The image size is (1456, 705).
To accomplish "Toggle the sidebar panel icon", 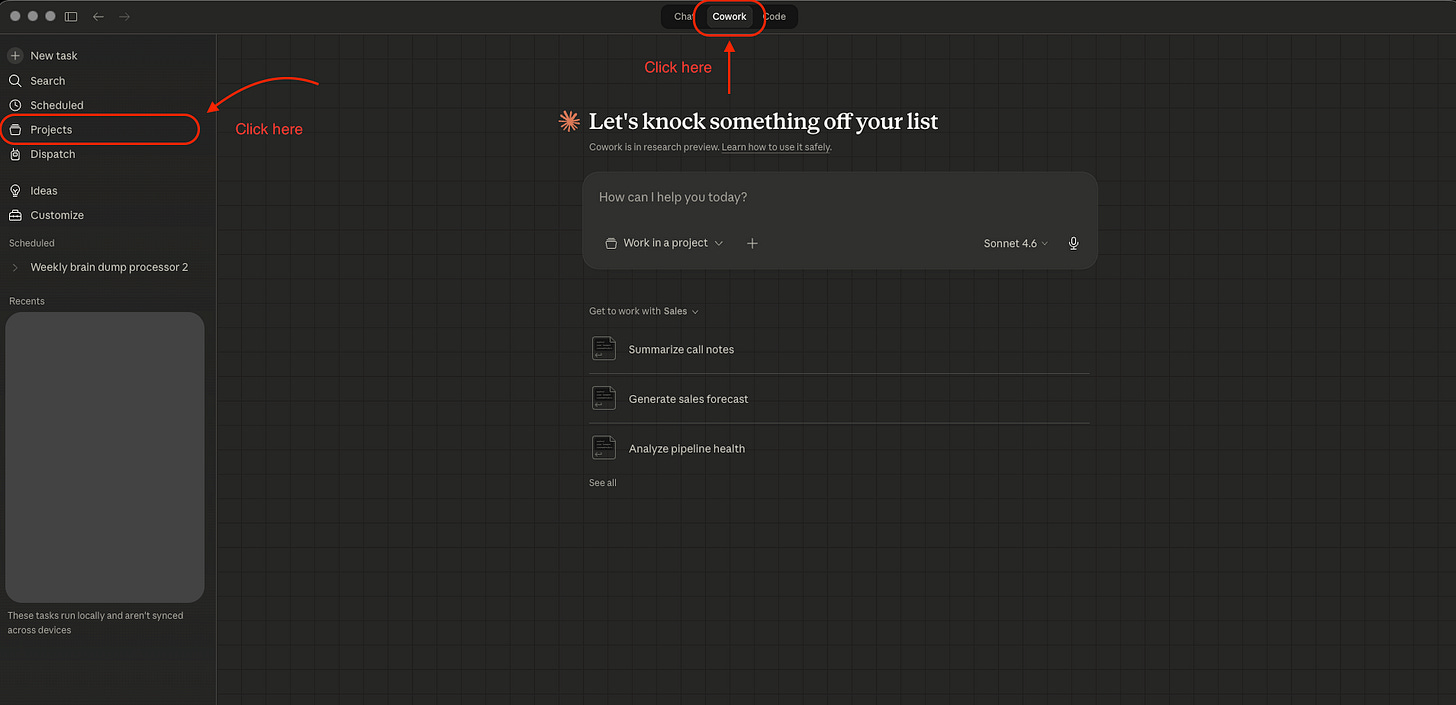I will coord(70,17).
